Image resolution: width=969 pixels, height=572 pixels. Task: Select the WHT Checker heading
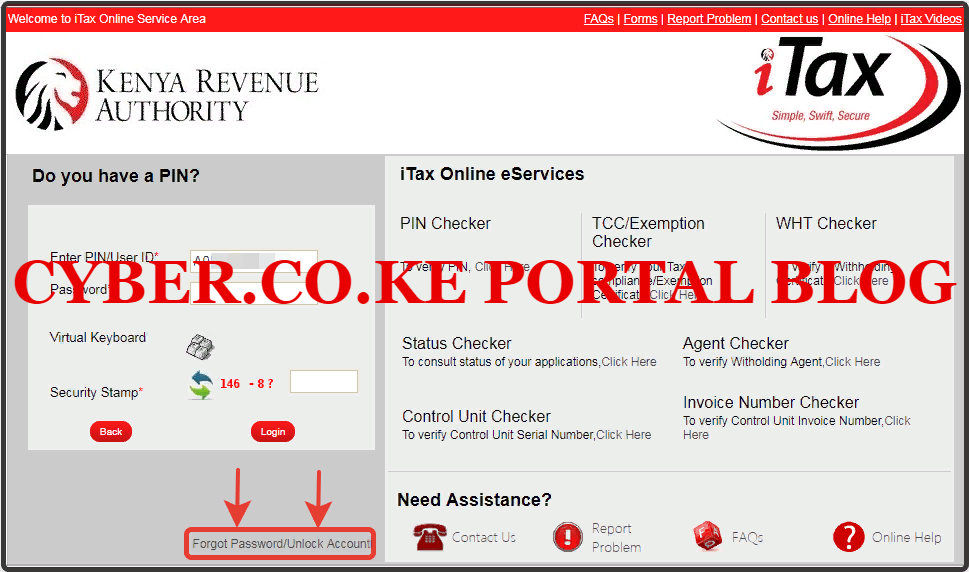coord(826,223)
